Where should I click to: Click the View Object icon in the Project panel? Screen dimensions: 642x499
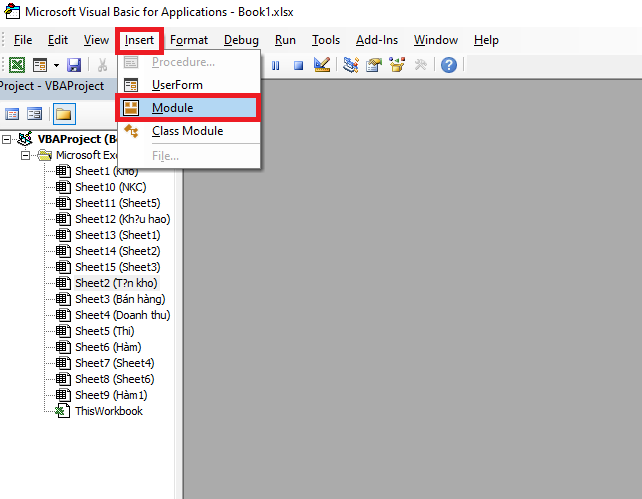tap(34, 114)
